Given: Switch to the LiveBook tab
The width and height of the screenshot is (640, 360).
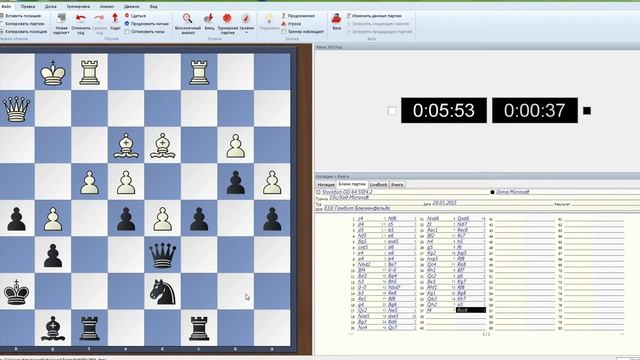Looking at the screenshot, I should tap(378, 184).
